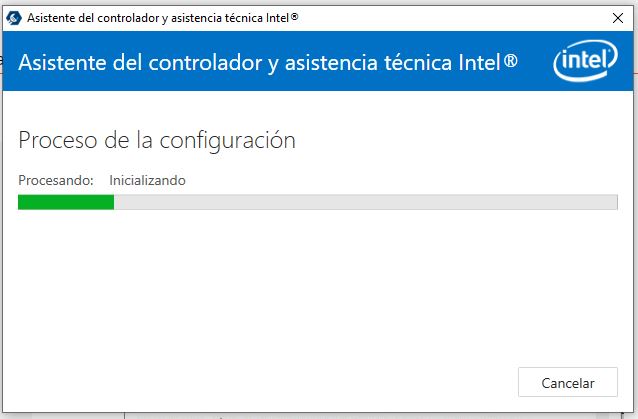Click the gray unfilled part of progress bar

point(365,202)
